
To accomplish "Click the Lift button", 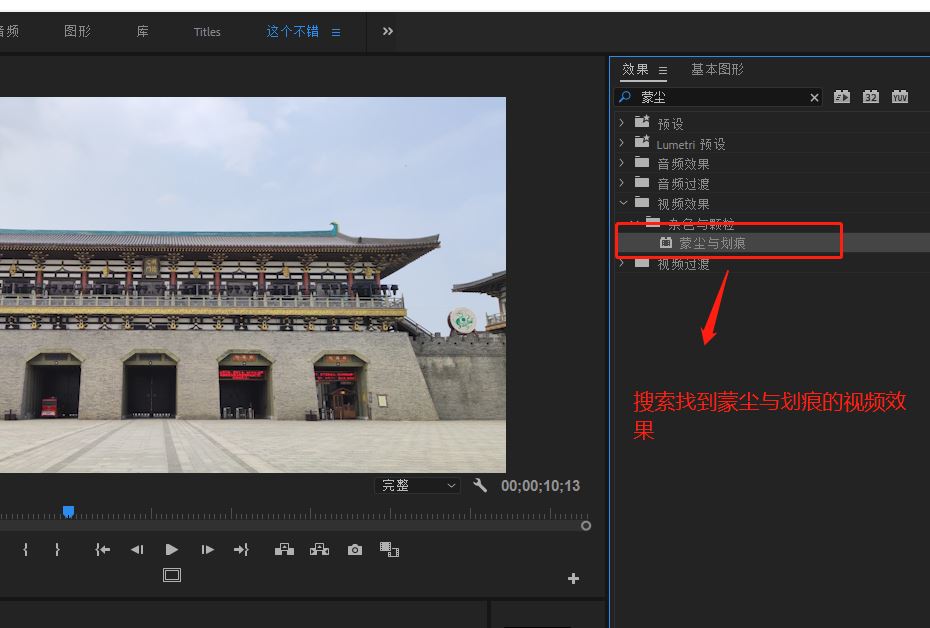I will (284, 549).
